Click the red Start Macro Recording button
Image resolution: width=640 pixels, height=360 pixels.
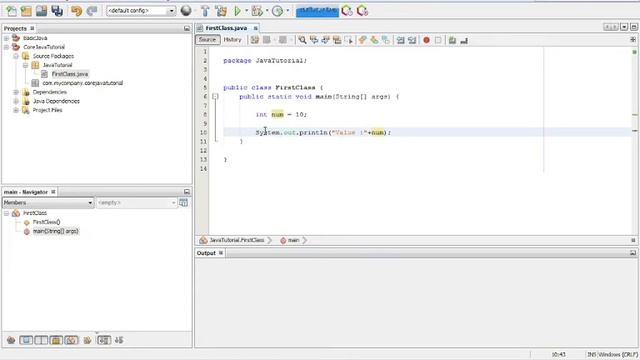point(427,40)
